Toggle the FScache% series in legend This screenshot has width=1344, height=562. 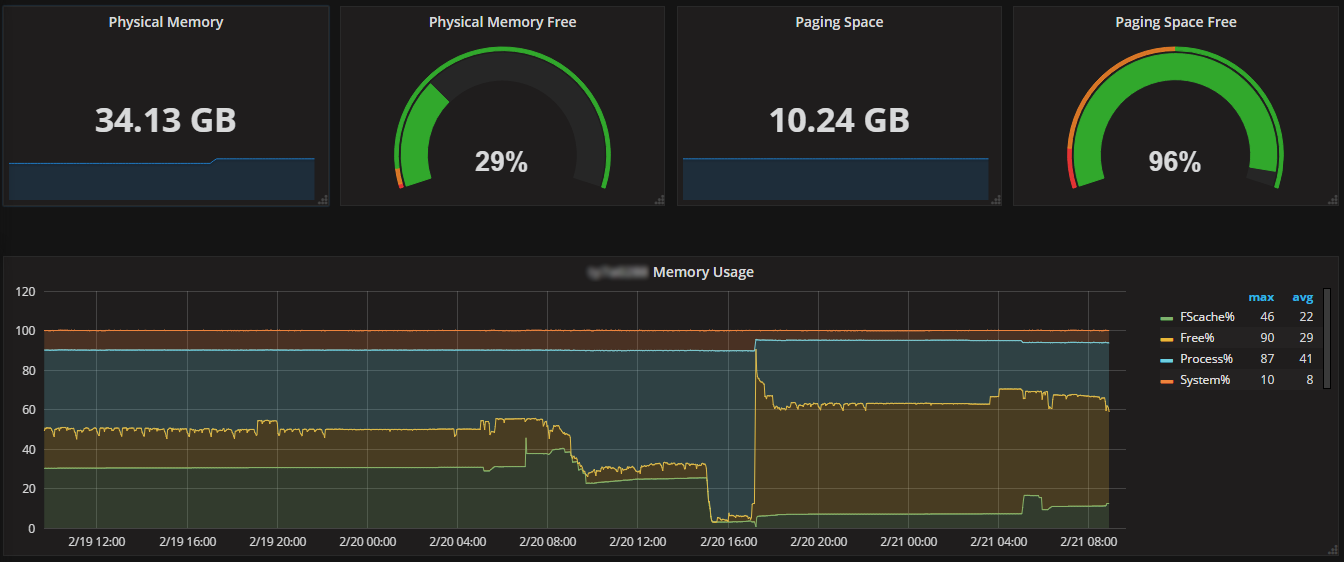(x=1207, y=317)
